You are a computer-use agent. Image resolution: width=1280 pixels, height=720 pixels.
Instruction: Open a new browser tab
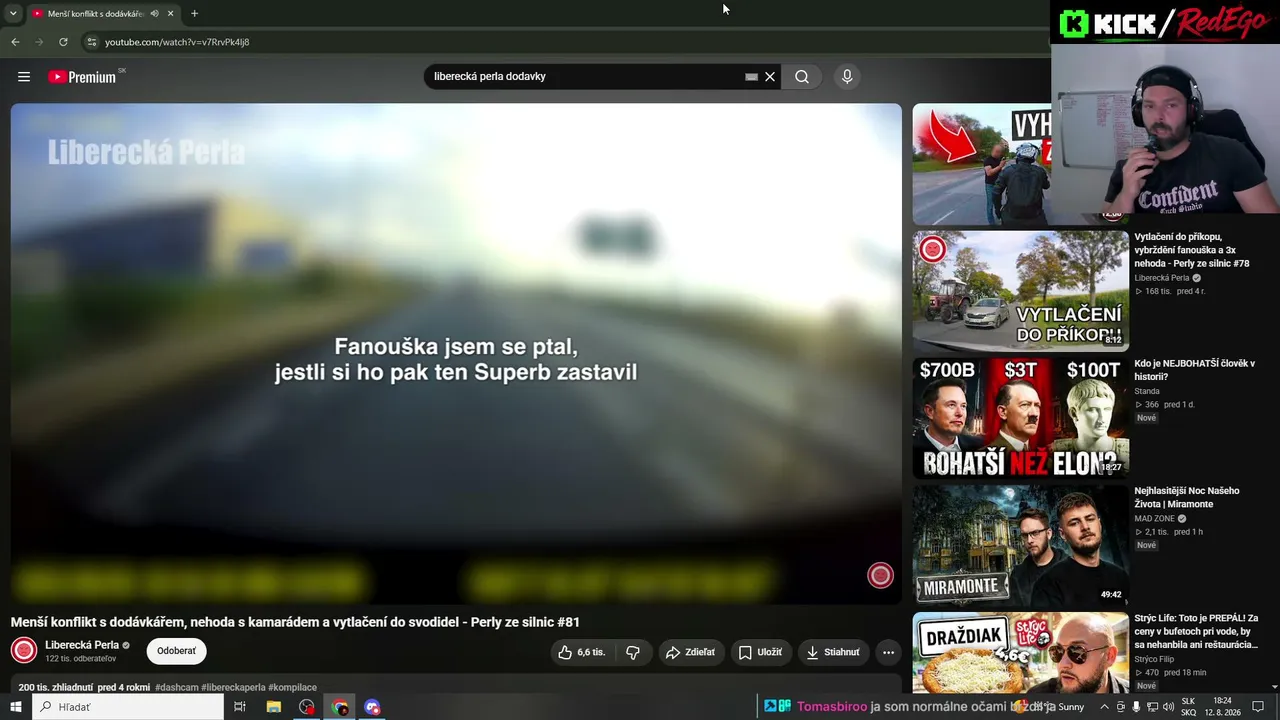tap(194, 14)
